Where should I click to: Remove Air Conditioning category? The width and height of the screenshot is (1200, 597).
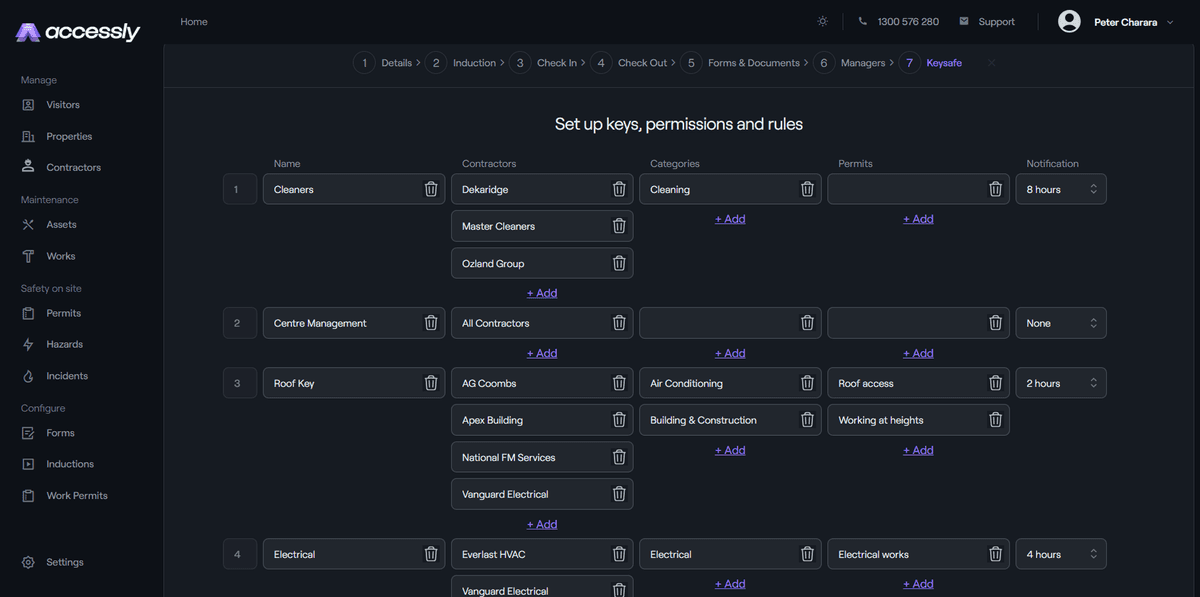coord(807,383)
